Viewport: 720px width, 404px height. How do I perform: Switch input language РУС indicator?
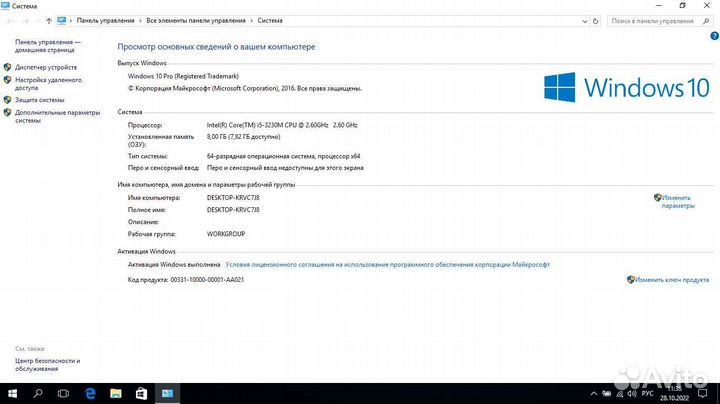tap(647, 393)
